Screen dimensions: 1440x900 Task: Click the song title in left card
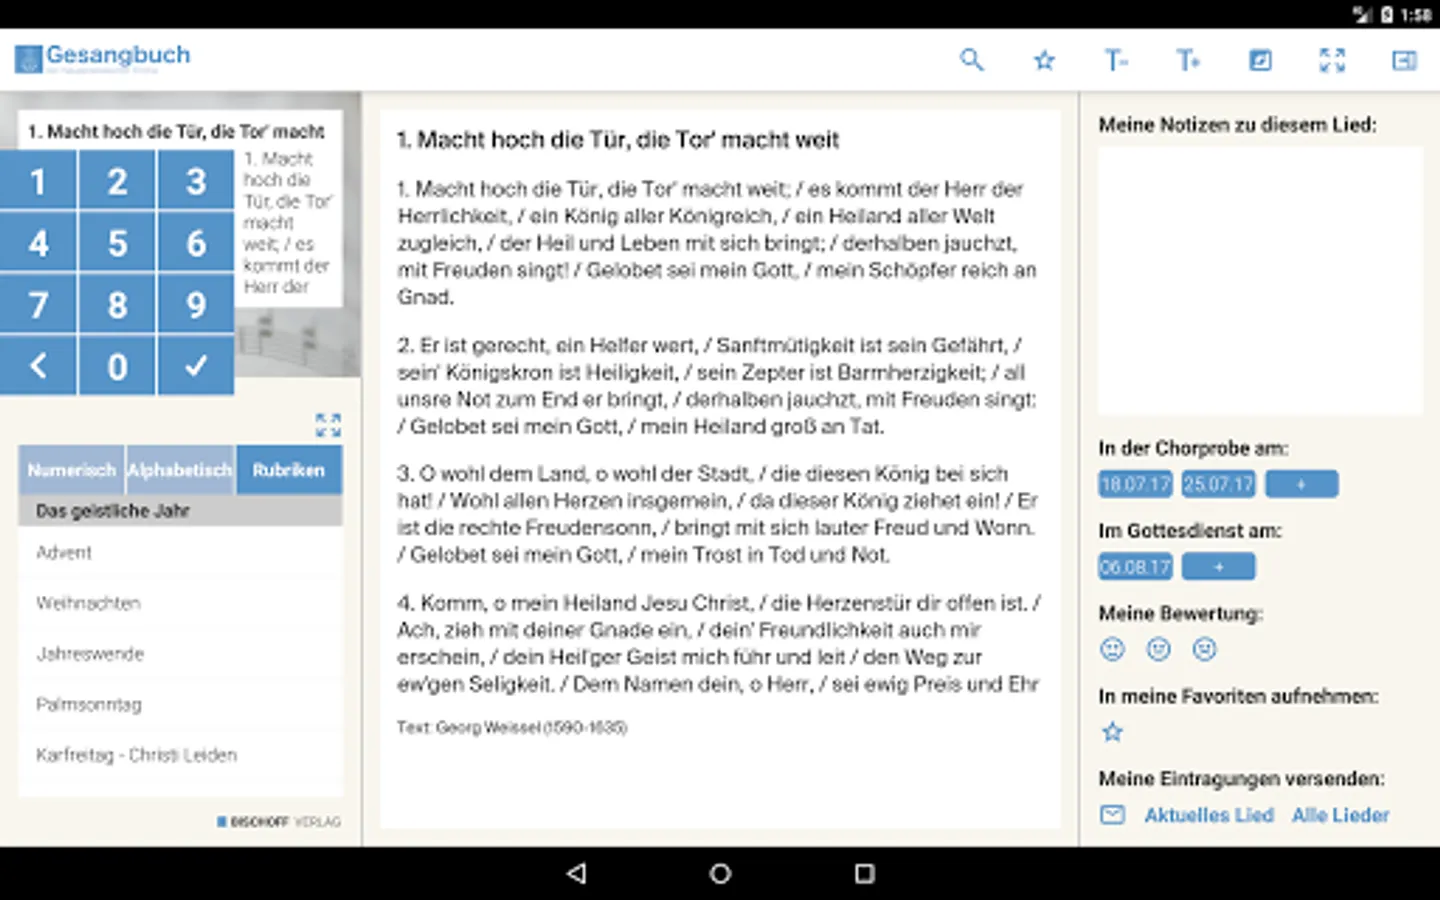[176, 131]
